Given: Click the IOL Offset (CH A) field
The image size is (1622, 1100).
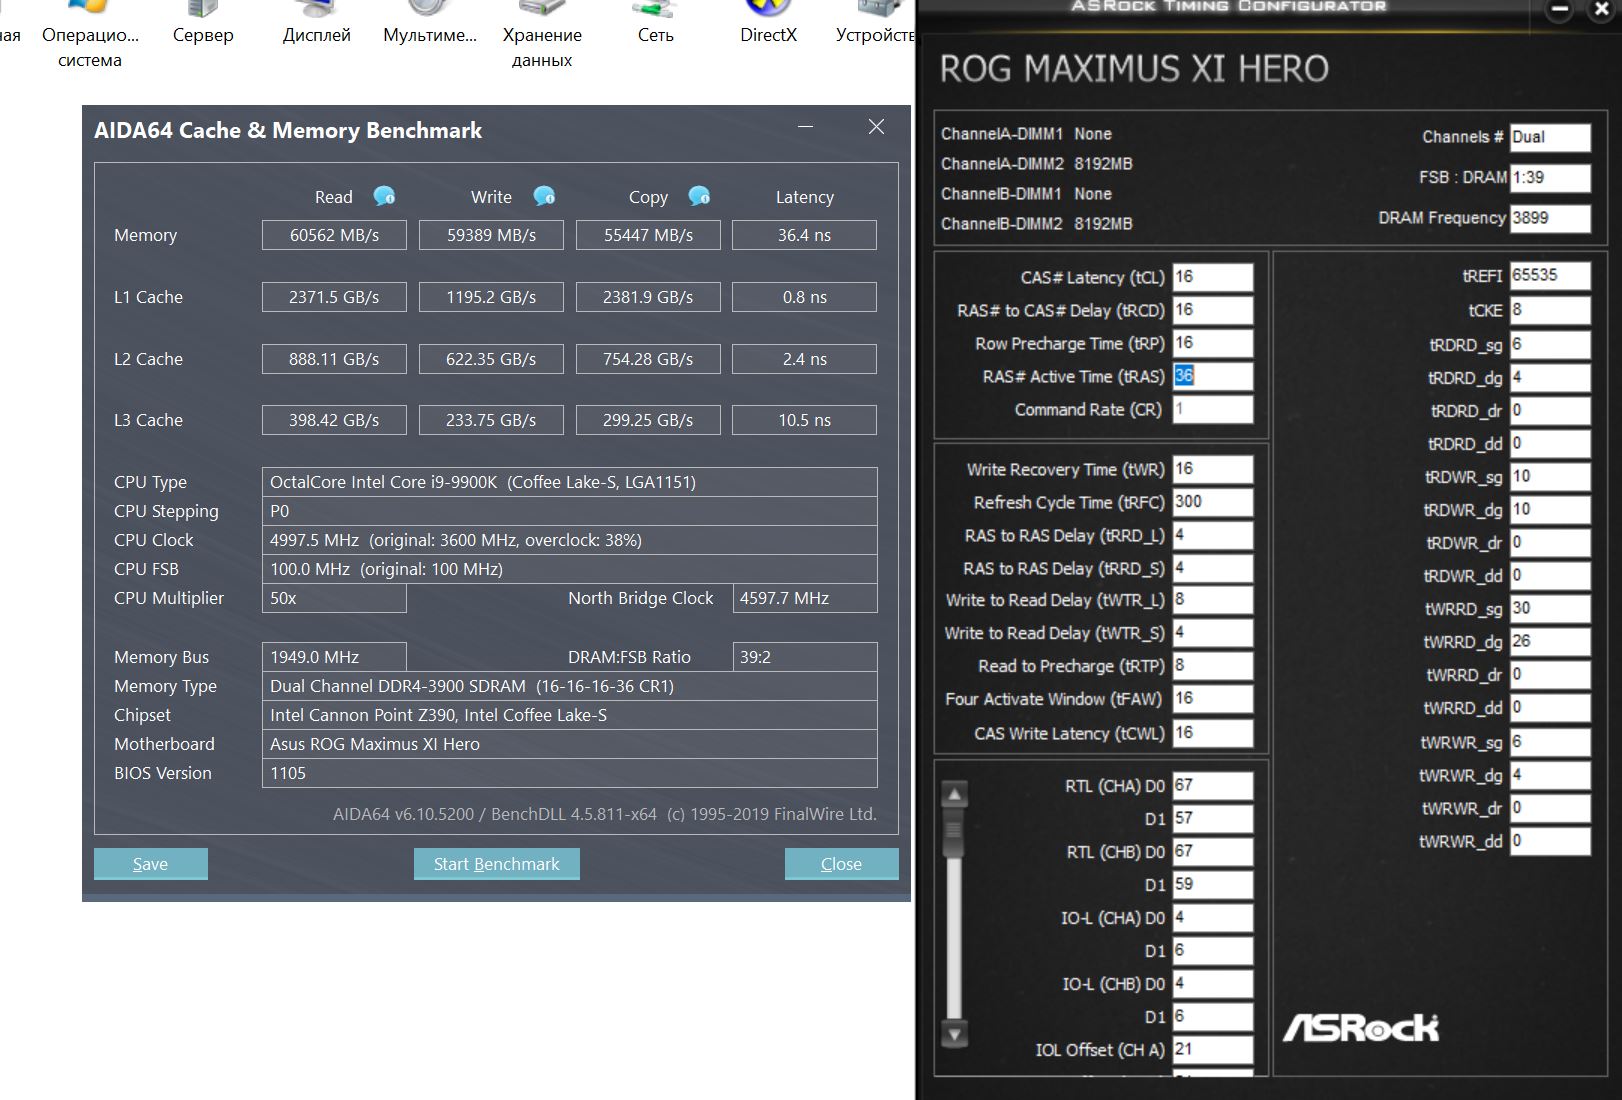Looking at the screenshot, I should pos(1213,1050).
